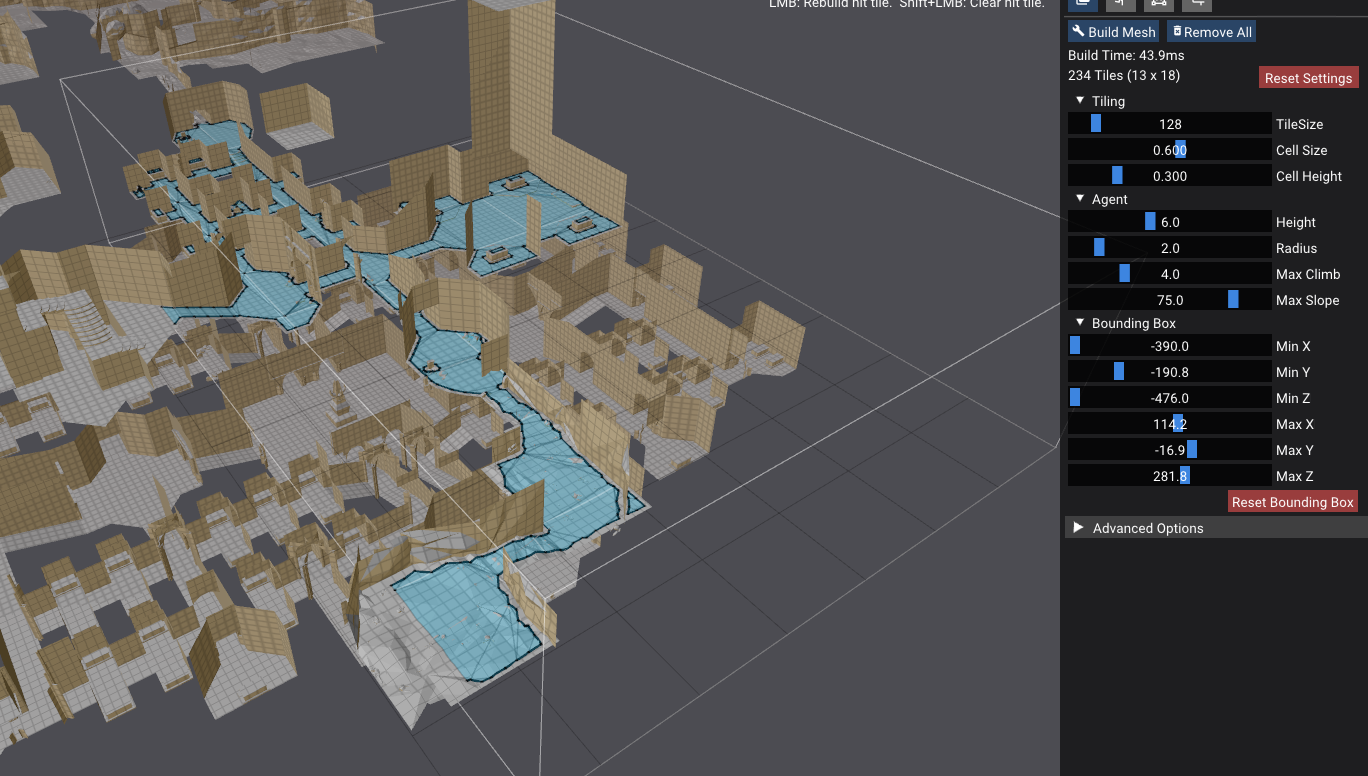Click the last gray tool icon in the panel toolbar

(1197, 4)
